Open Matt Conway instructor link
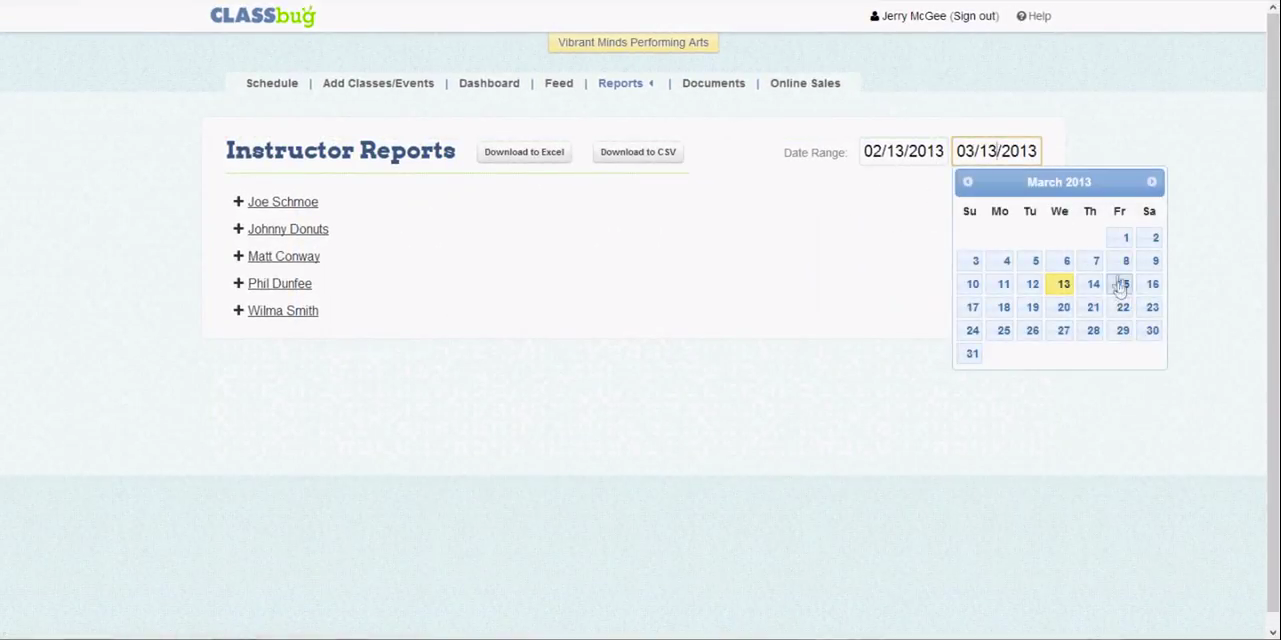 pyautogui.click(x=284, y=256)
